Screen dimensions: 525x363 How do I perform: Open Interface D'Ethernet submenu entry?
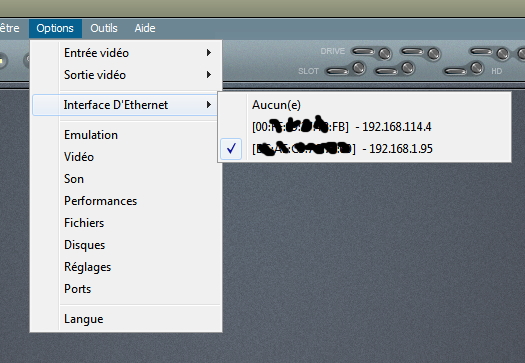click(125, 105)
